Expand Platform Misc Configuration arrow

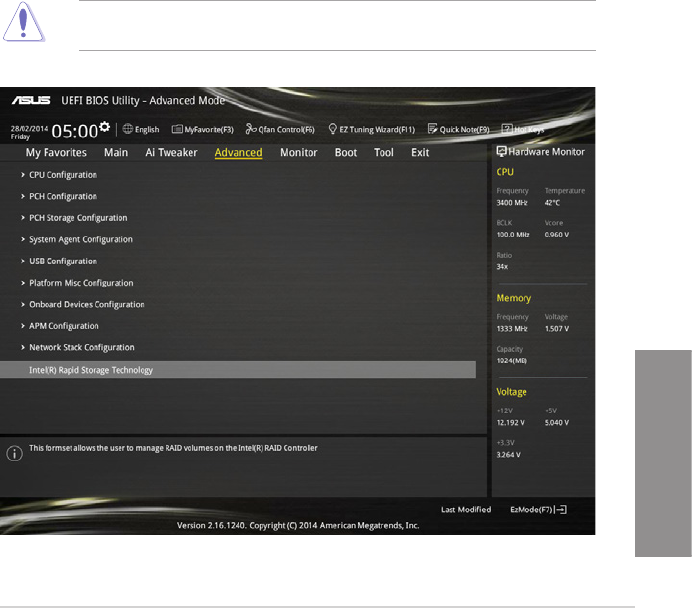tap(23, 283)
